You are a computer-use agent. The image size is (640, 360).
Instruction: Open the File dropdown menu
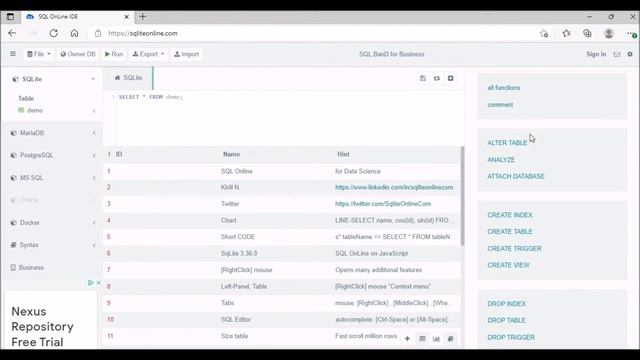pyautogui.click(x=39, y=54)
